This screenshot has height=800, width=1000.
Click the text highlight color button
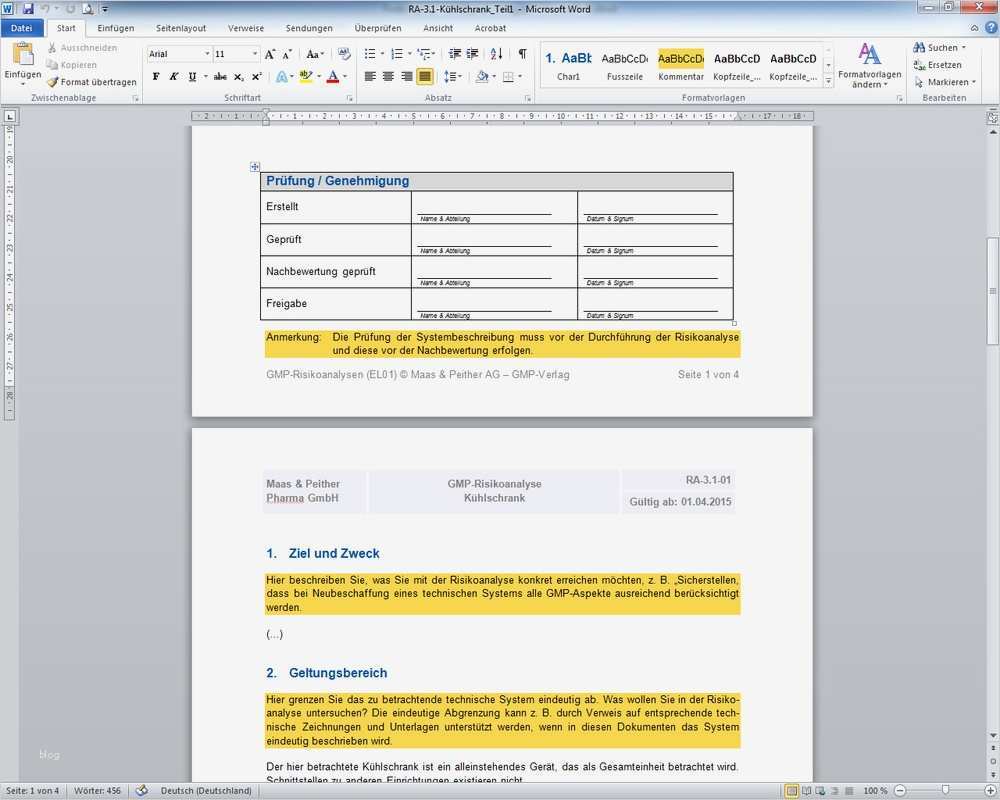(305, 77)
